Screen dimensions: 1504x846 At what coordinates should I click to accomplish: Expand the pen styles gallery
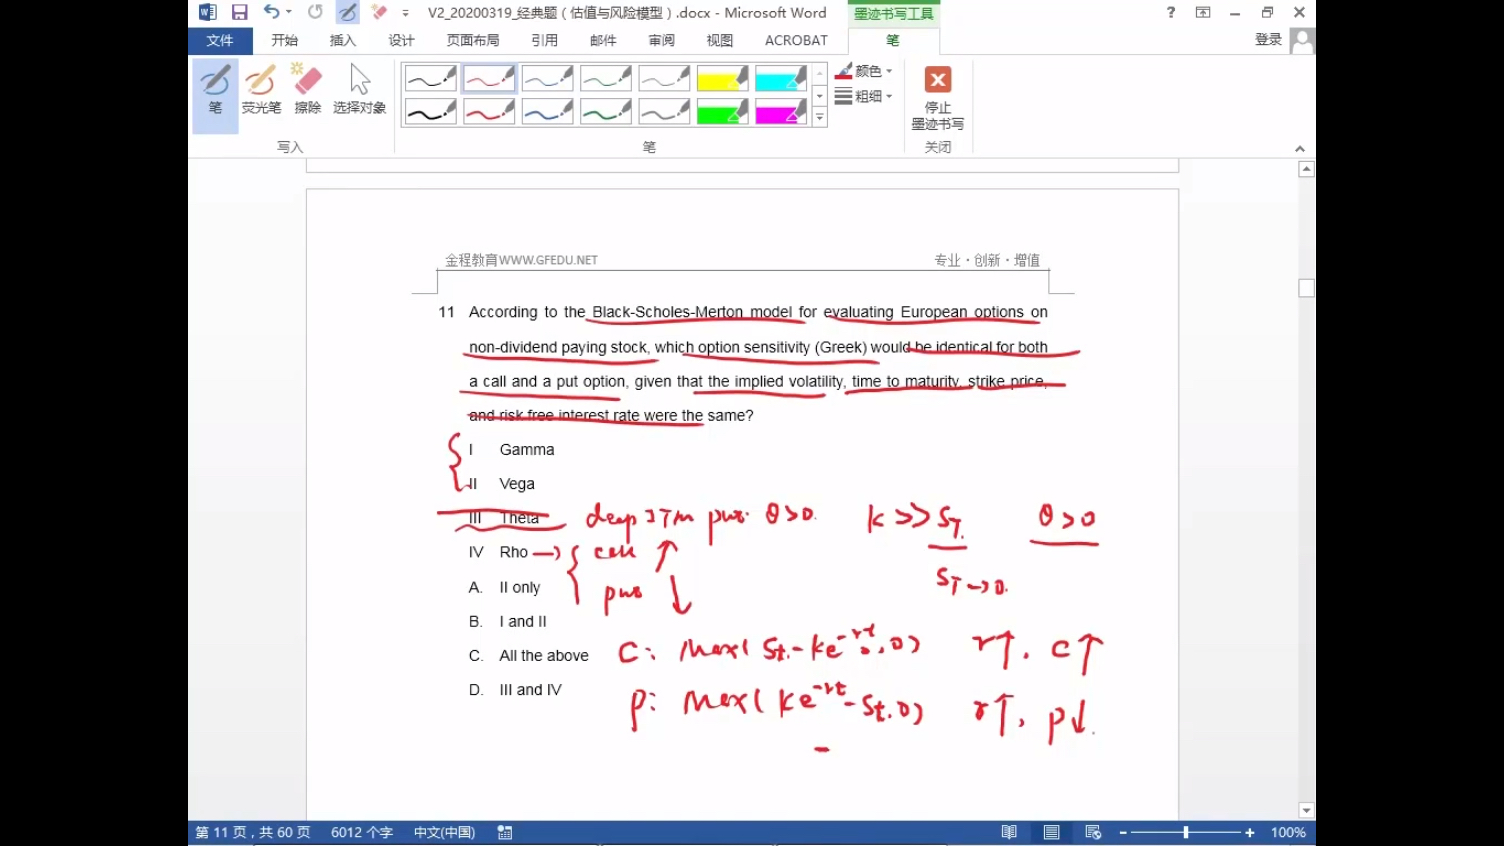point(820,117)
